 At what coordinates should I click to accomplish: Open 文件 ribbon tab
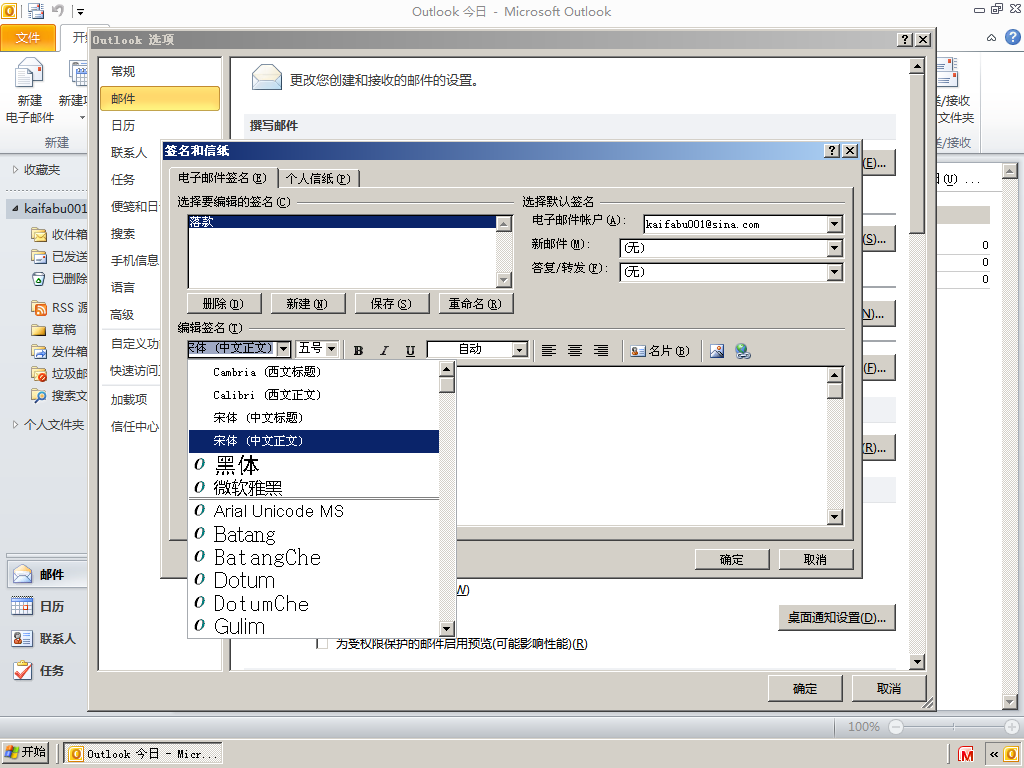click(28, 38)
